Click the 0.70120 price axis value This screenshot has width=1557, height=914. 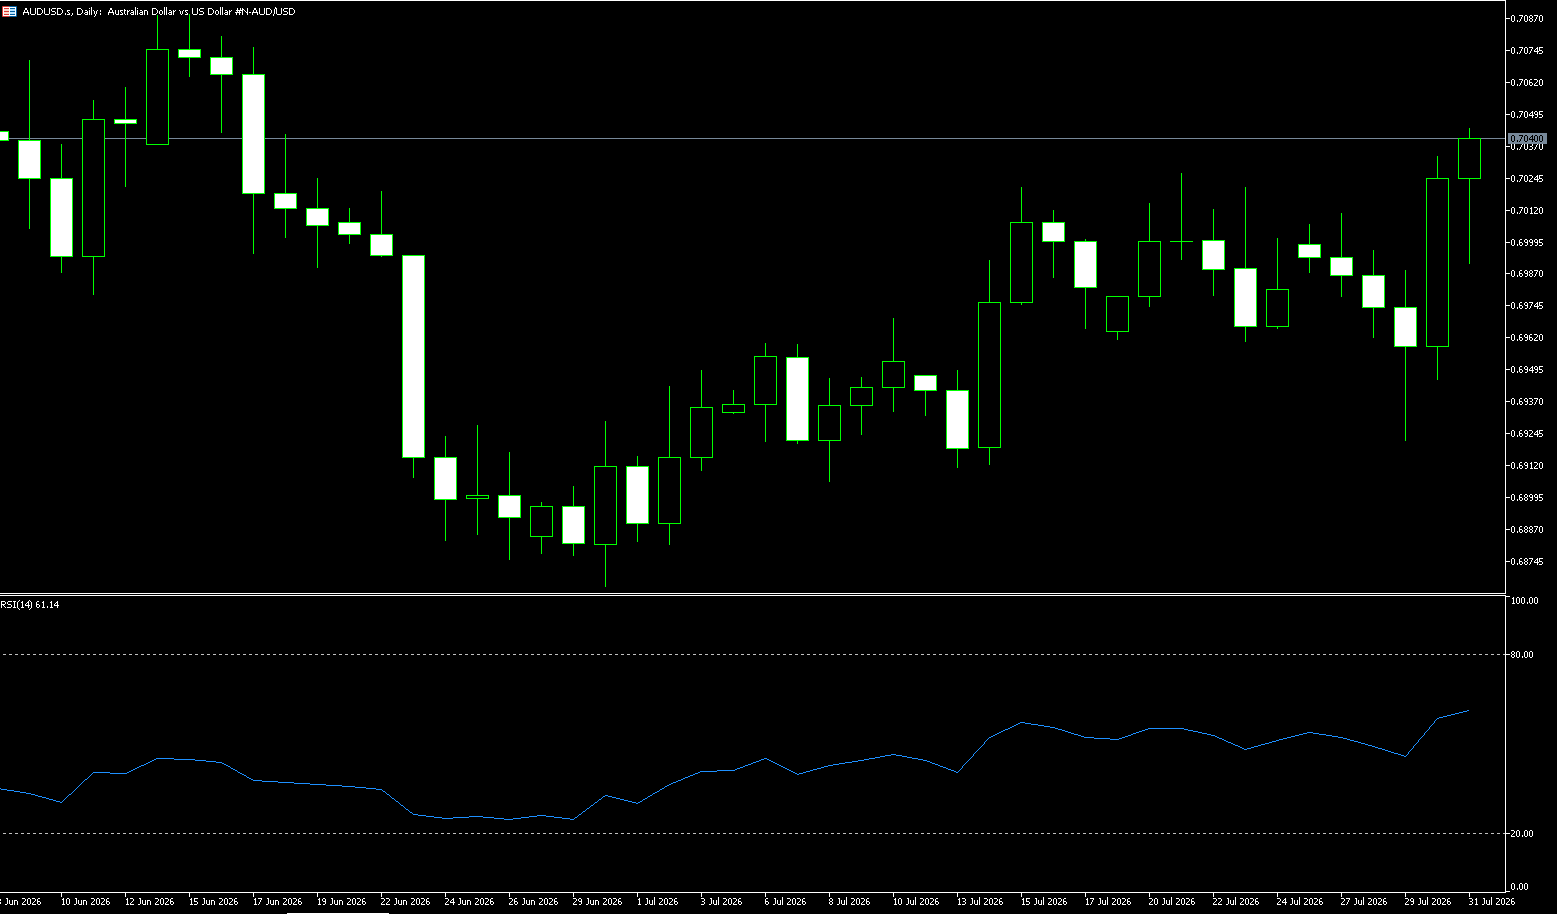[1528, 211]
